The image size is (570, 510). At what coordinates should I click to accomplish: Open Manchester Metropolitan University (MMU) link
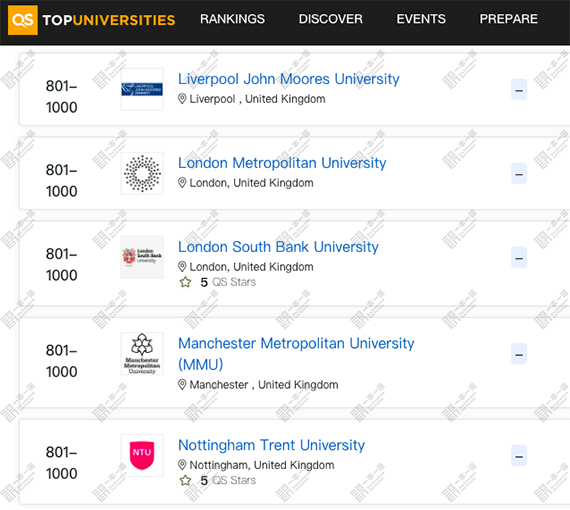296,354
